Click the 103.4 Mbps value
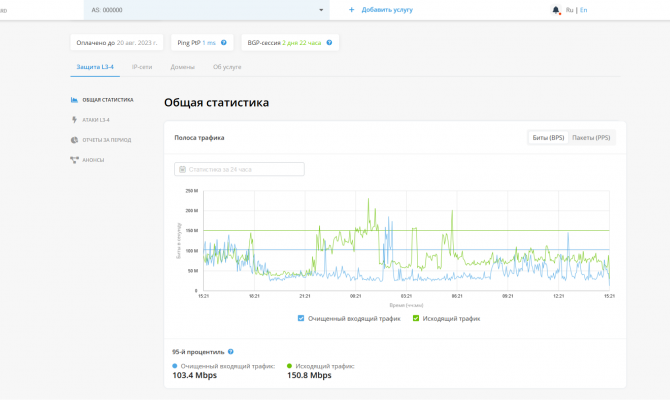This screenshot has height=400, width=670. pos(194,375)
